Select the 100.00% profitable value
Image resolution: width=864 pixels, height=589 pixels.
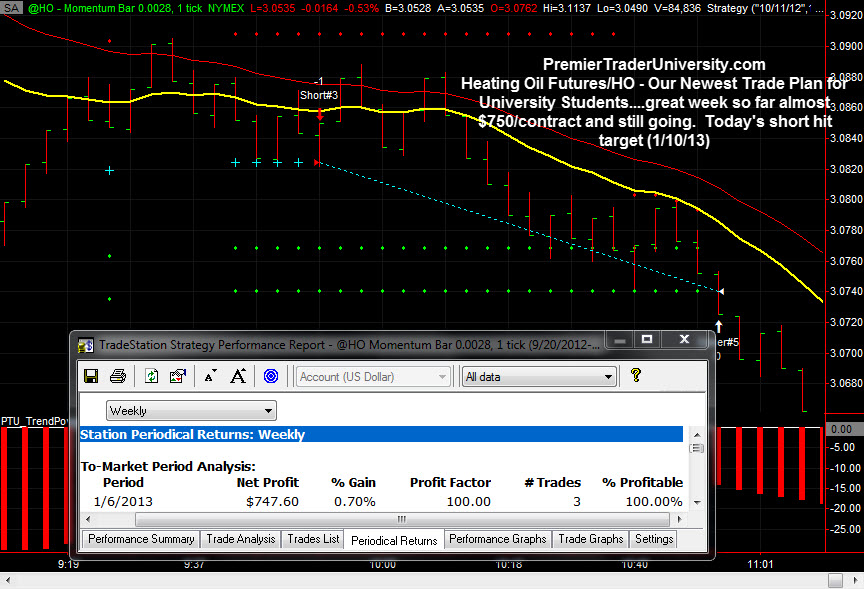point(654,501)
